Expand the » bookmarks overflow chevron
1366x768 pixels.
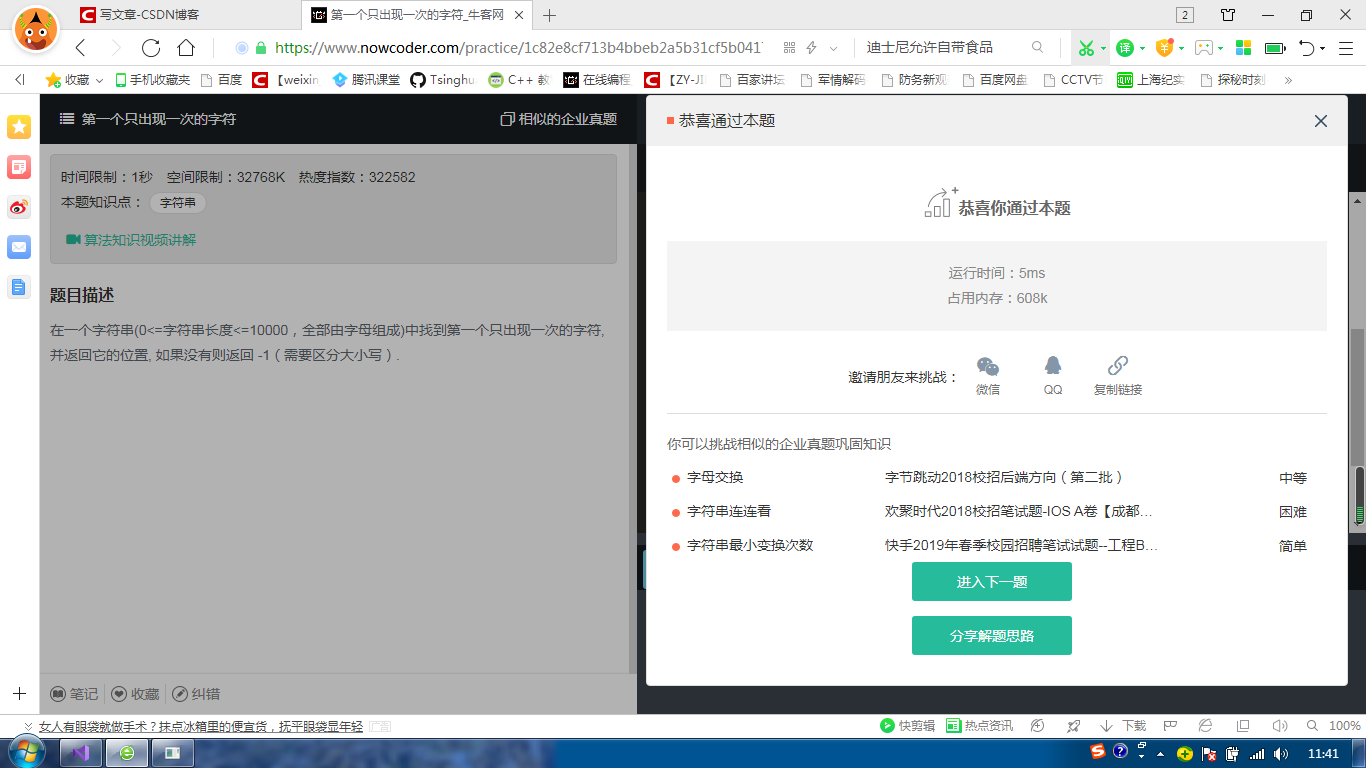tap(1287, 79)
